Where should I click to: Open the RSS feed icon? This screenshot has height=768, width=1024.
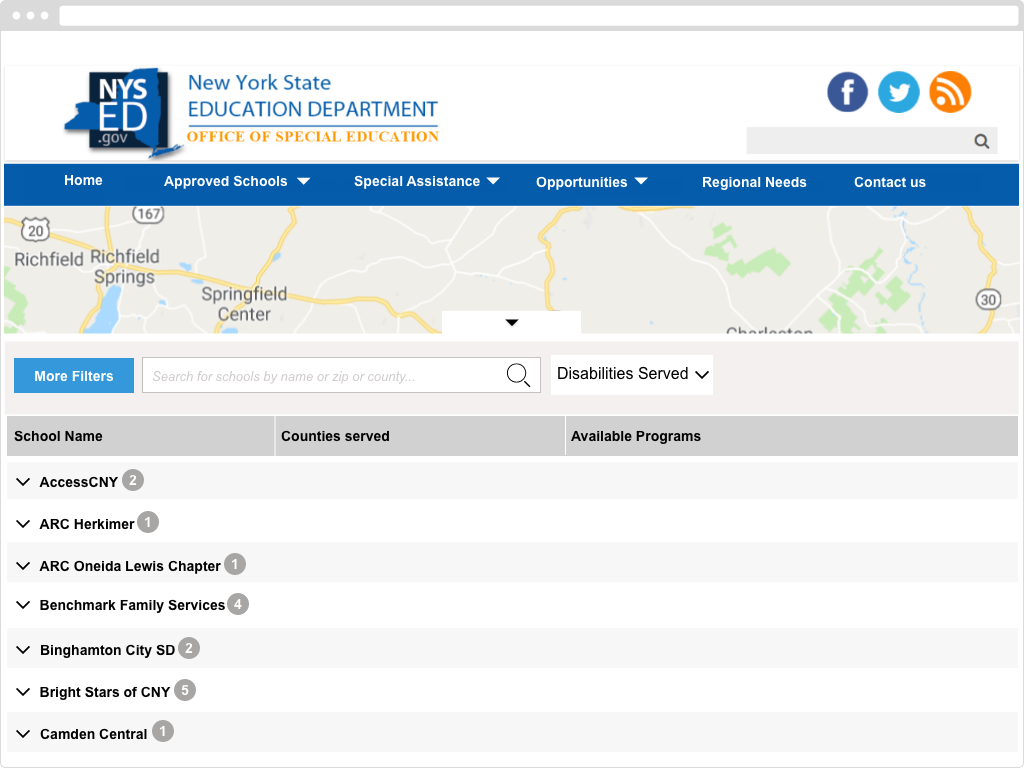point(950,92)
